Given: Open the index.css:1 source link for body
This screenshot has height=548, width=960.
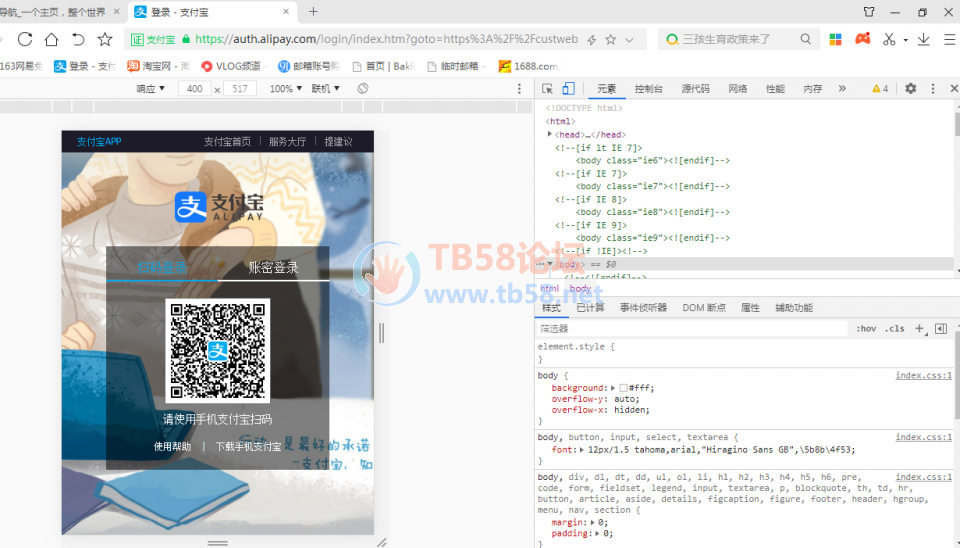Looking at the screenshot, I should [923, 376].
